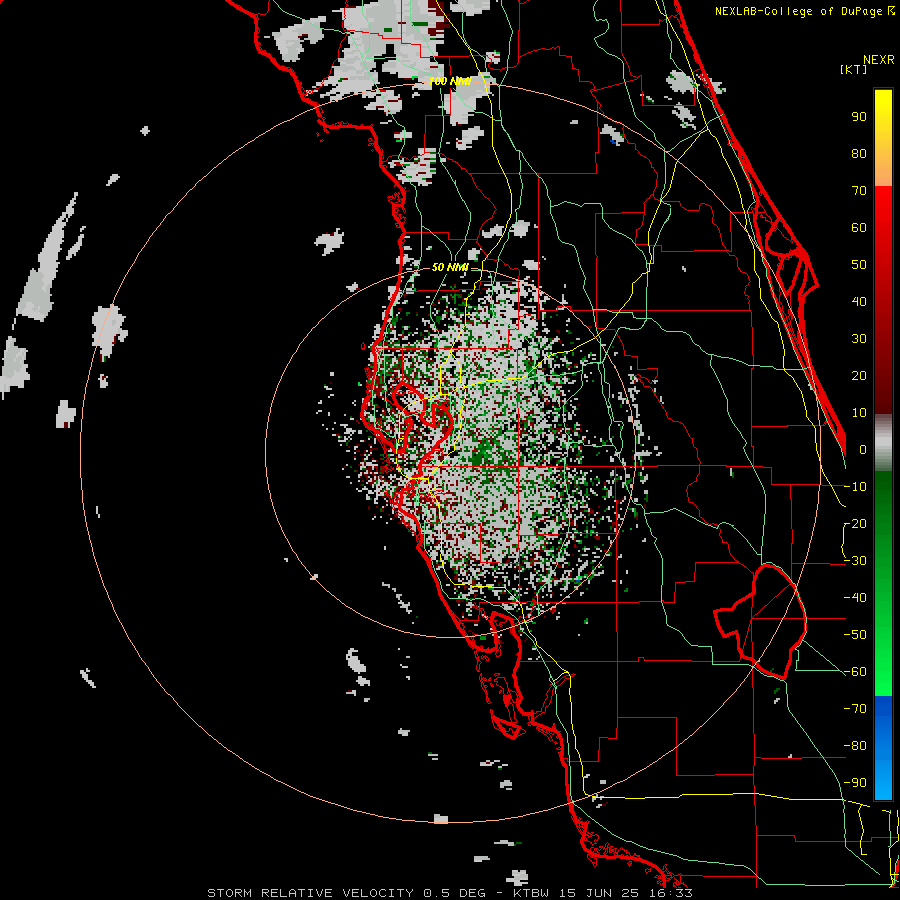The height and width of the screenshot is (900, 900).
Task: Click the -20 scale label
Action: click(855, 524)
